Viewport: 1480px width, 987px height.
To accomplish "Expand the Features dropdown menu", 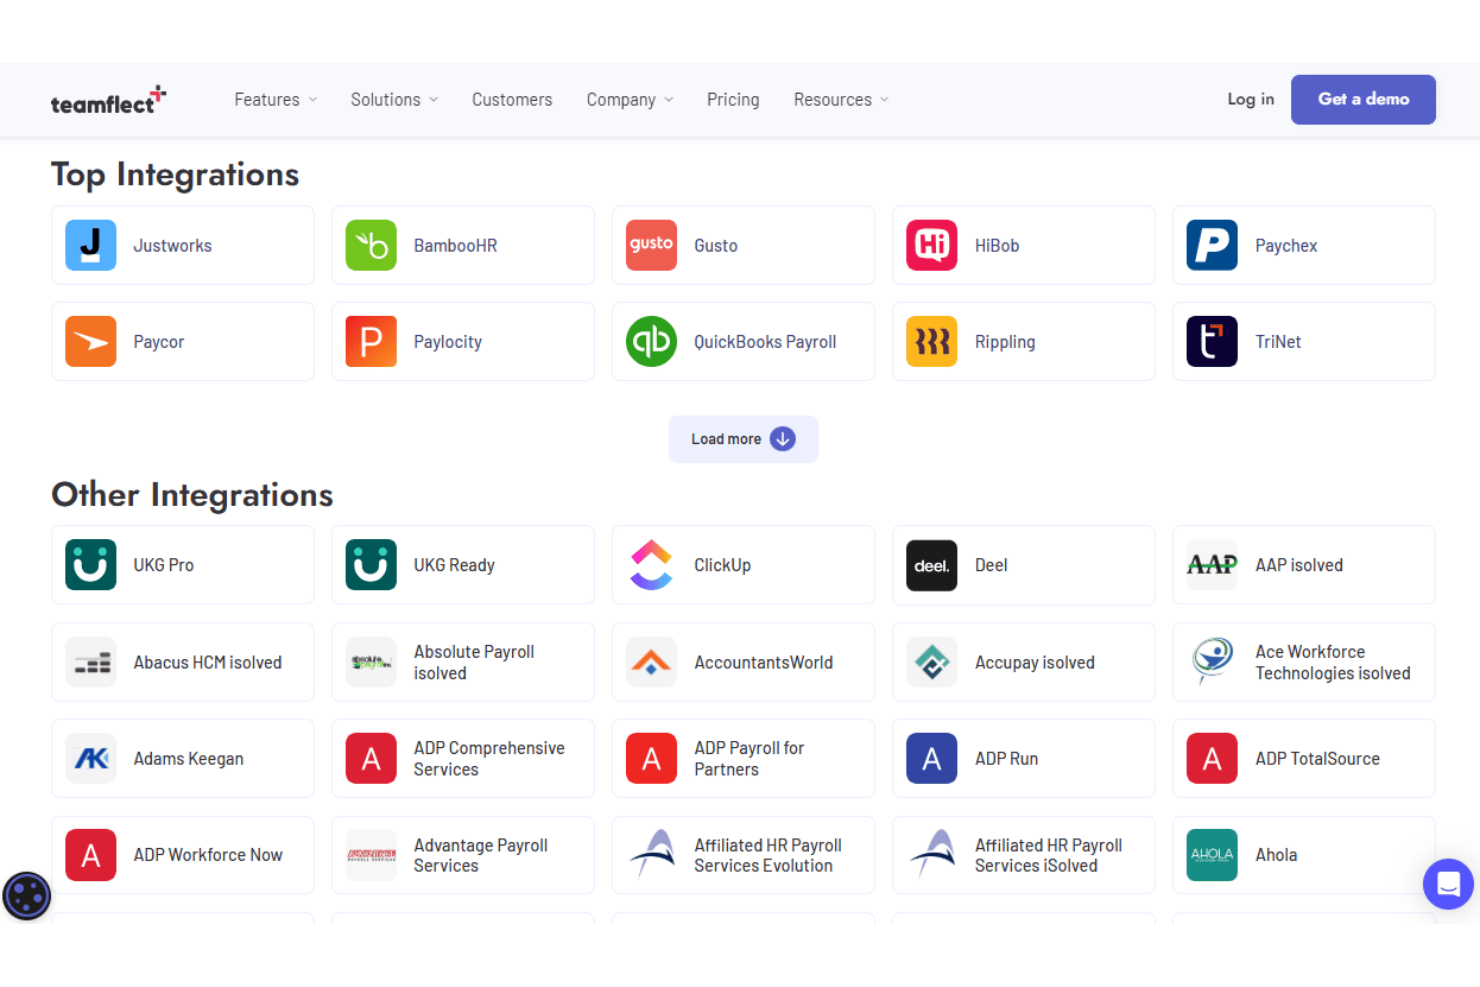I will point(276,100).
